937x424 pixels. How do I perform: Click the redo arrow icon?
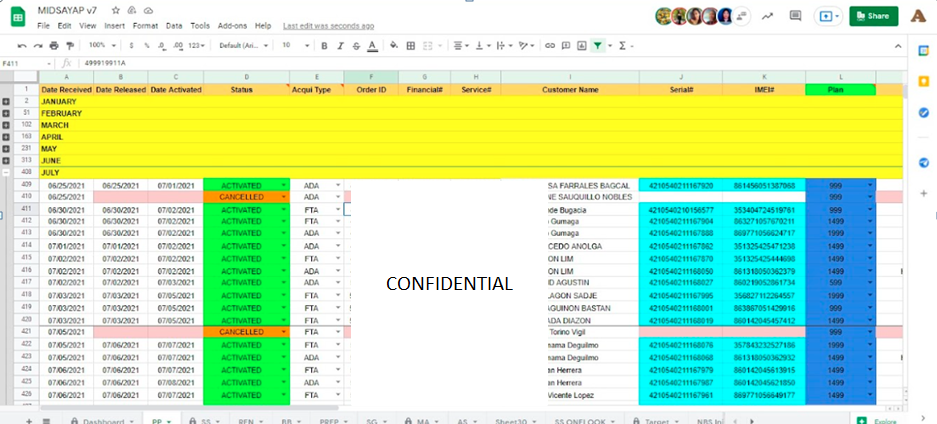click(x=38, y=45)
